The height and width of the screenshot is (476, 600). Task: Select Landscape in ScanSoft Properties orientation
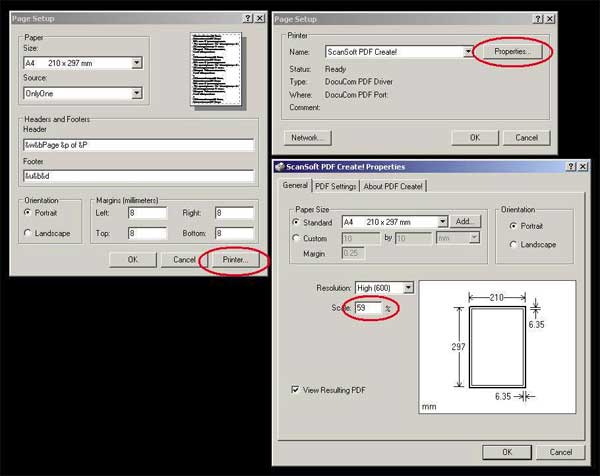click(514, 244)
